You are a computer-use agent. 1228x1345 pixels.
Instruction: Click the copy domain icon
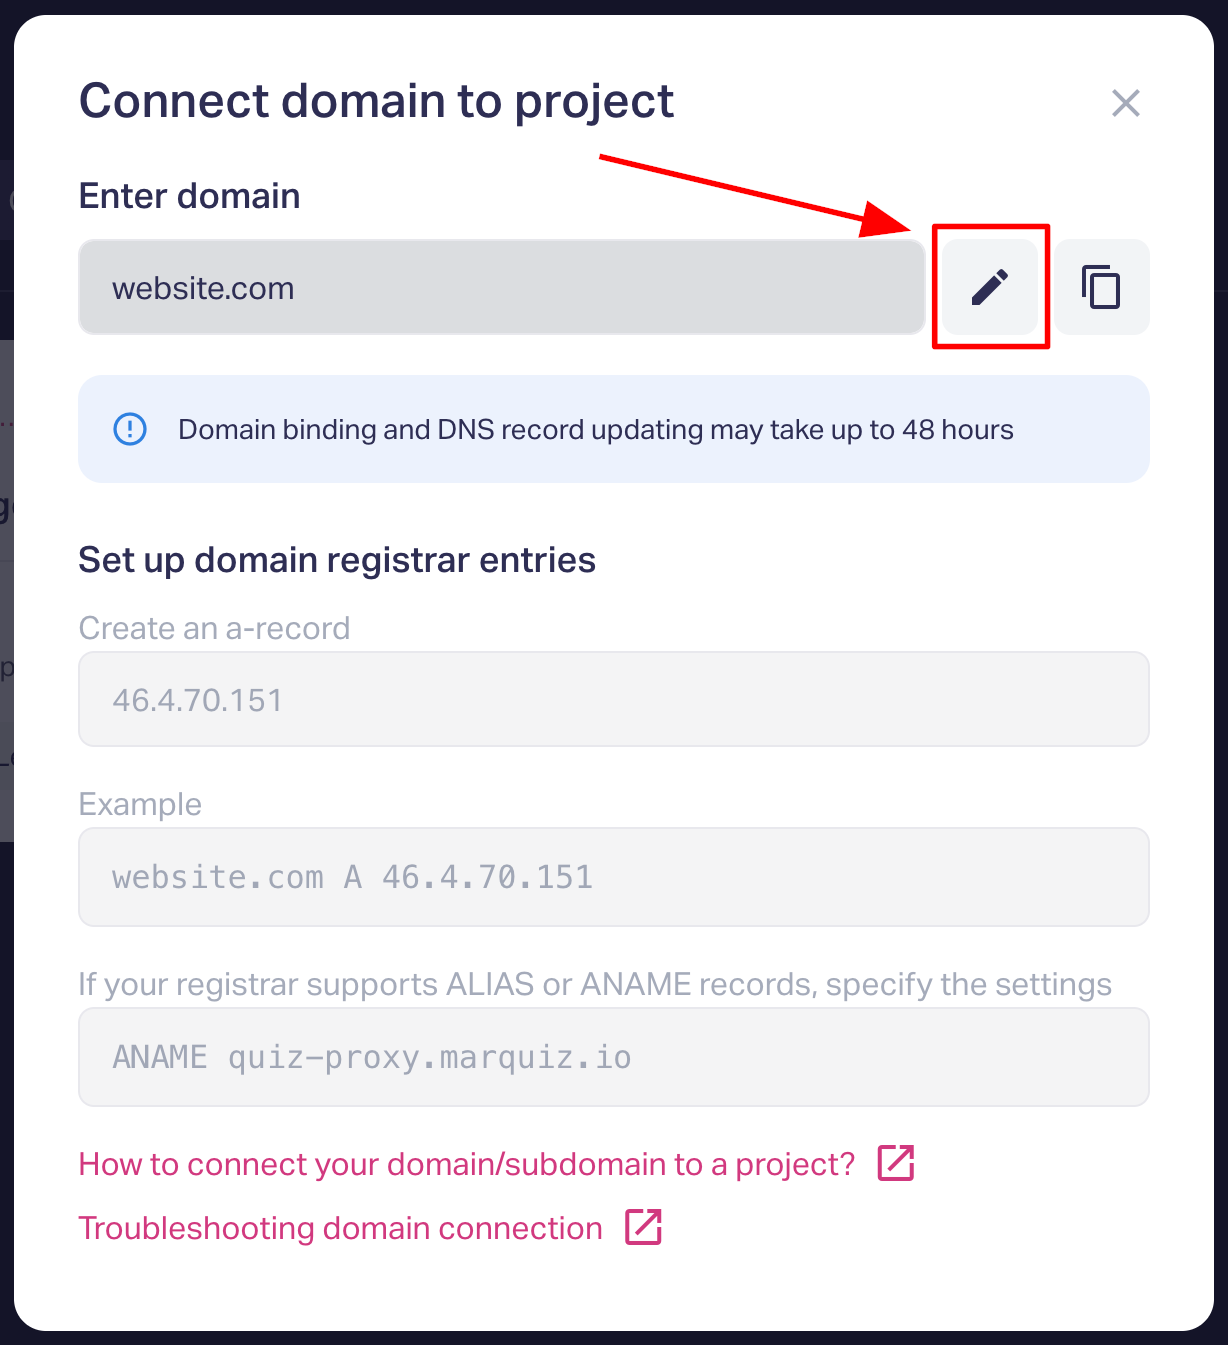pos(1101,287)
